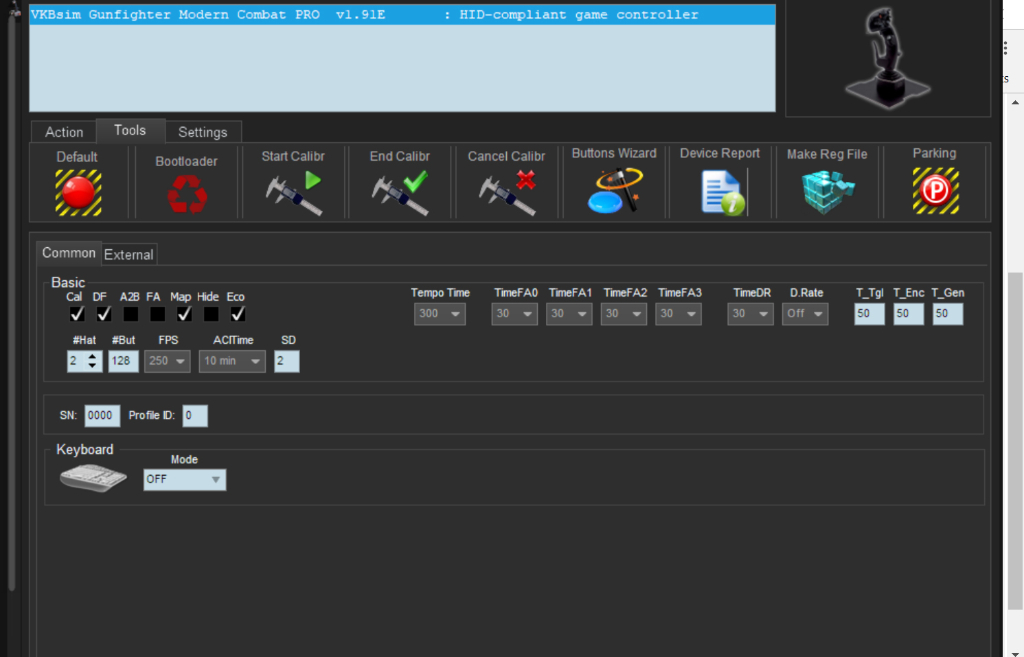Select the VKBsim Gunfighter device row
The image size is (1024, 657).
point(402,15)
